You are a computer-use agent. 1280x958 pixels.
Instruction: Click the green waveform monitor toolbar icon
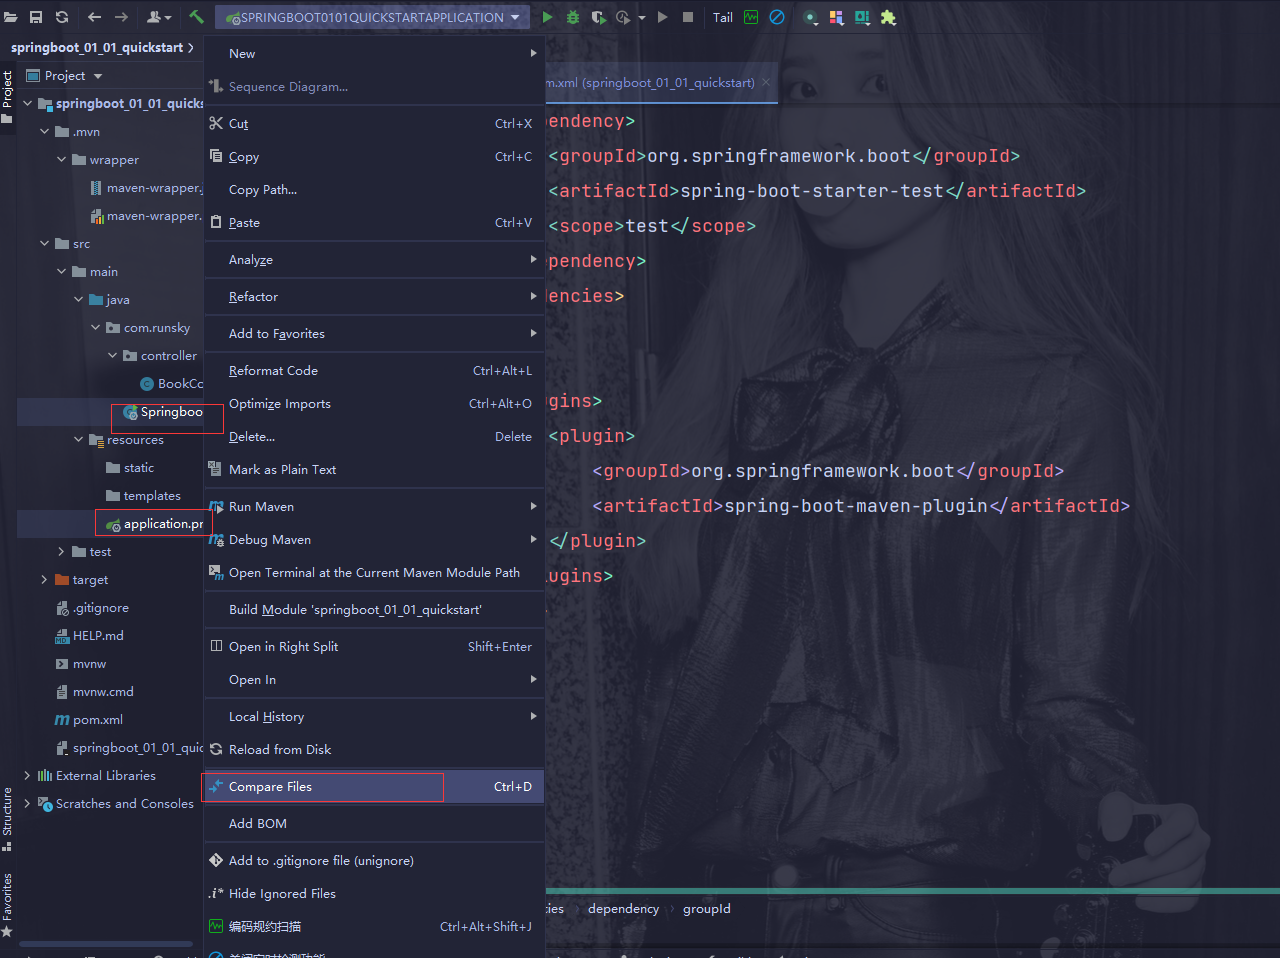pos(751,17)
